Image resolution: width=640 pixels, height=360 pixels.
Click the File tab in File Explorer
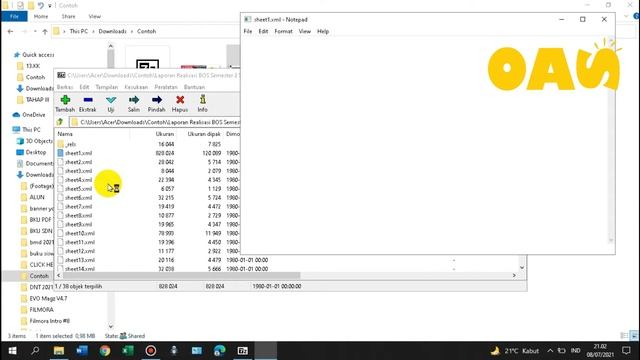[x=14, y=16]
